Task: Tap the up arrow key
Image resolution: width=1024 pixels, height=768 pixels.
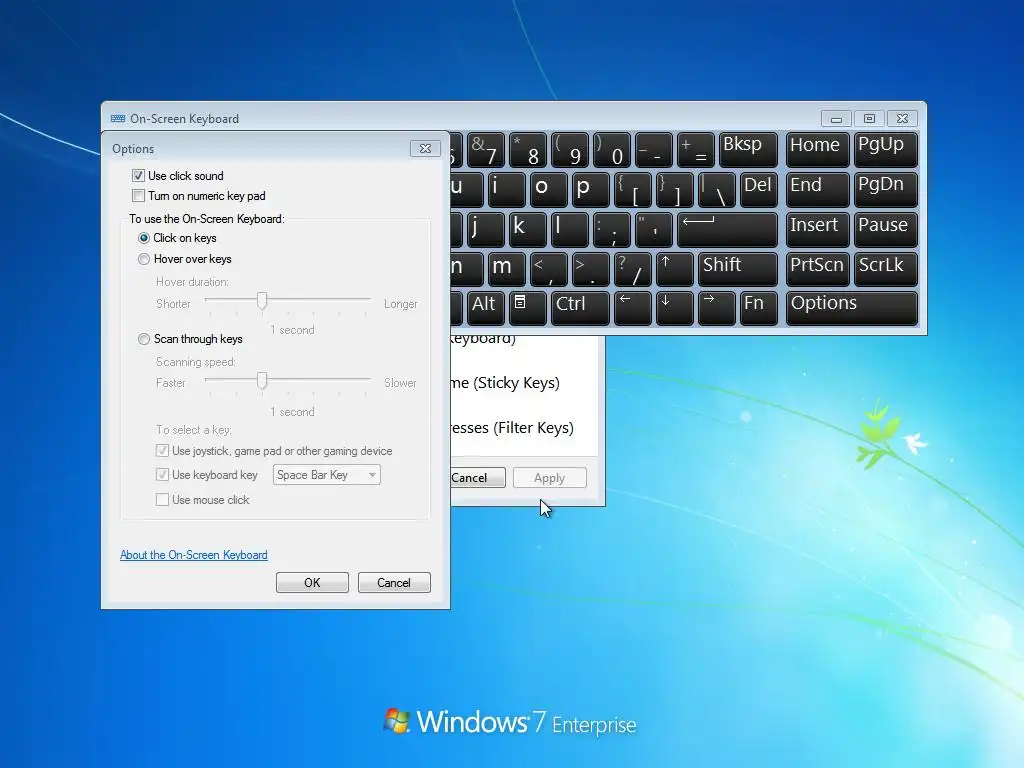Action: click(674, 269)
